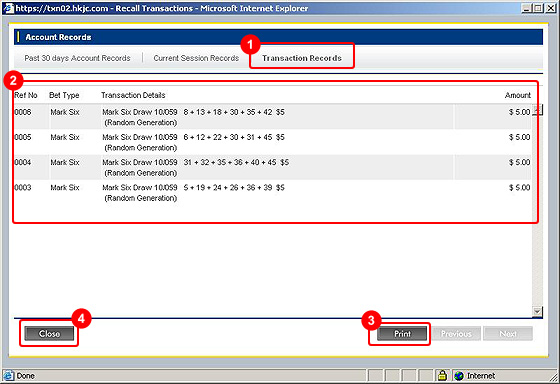Select reference number 0004

pyautogui.click(x=23, y=163)
